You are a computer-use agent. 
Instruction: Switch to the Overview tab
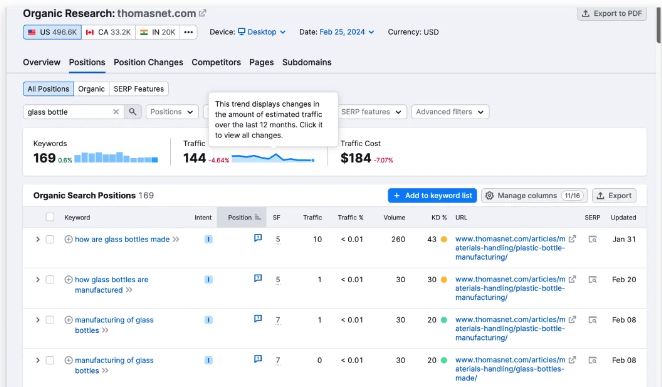(41, 62)
